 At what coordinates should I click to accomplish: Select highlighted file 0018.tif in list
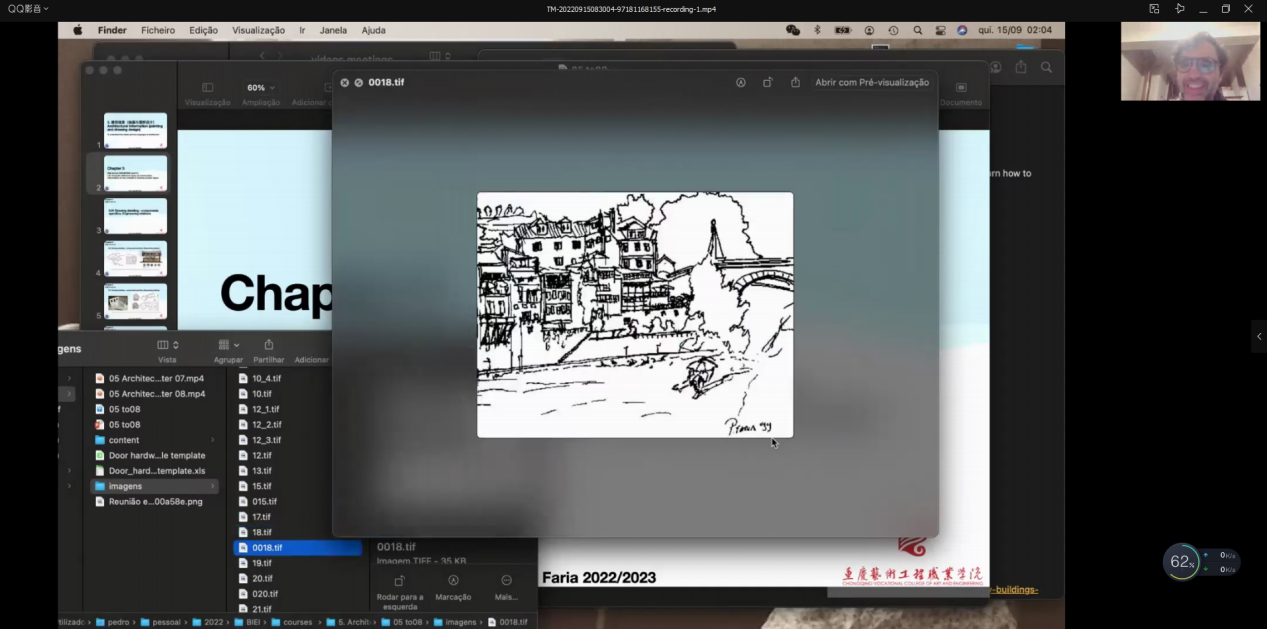[x=297, y=548]
